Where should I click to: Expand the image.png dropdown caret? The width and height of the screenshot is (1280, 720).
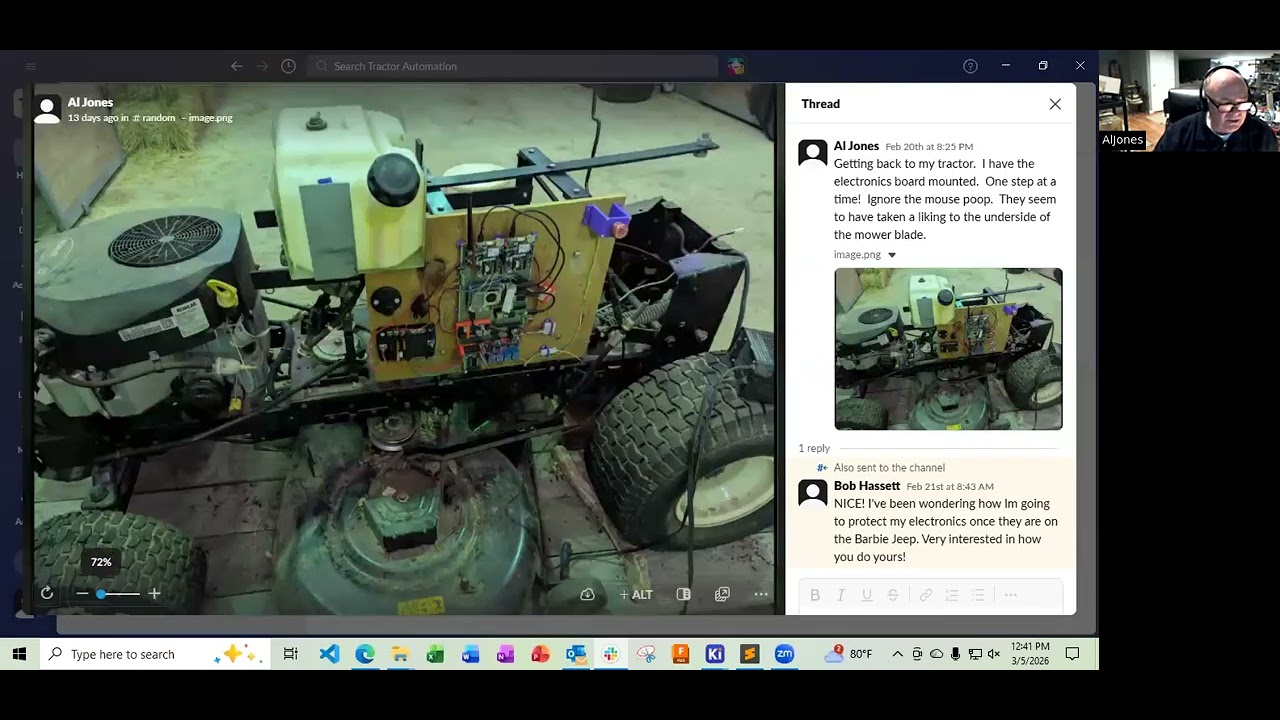coord(892,255)
